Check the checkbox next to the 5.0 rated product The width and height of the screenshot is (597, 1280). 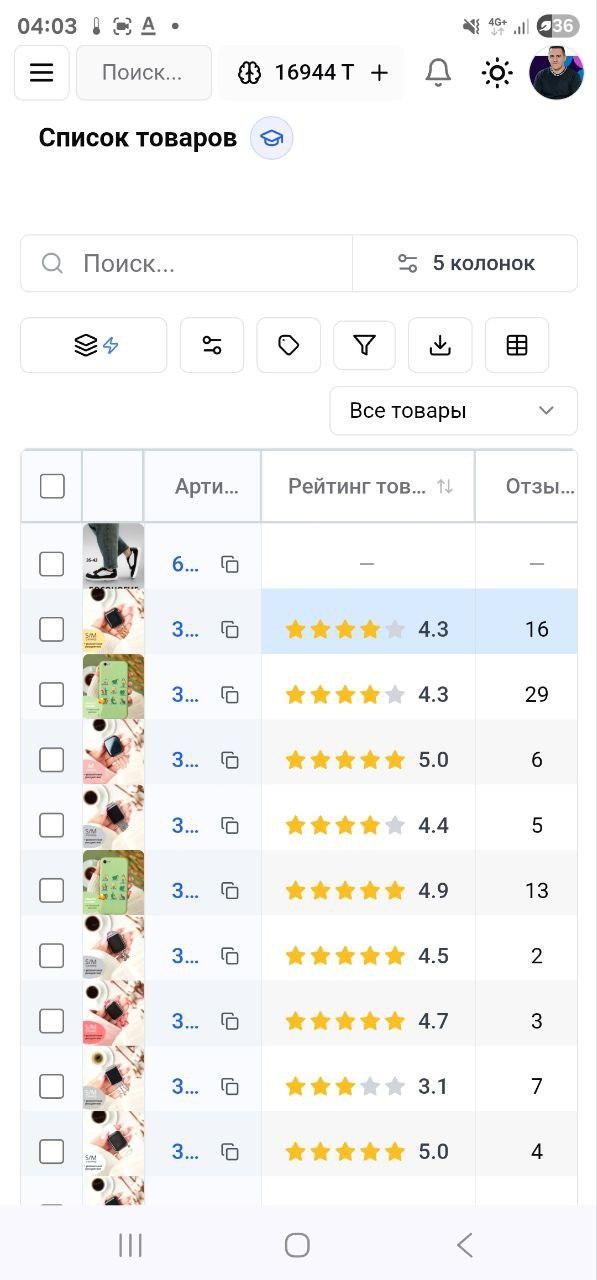pos(51,759)
